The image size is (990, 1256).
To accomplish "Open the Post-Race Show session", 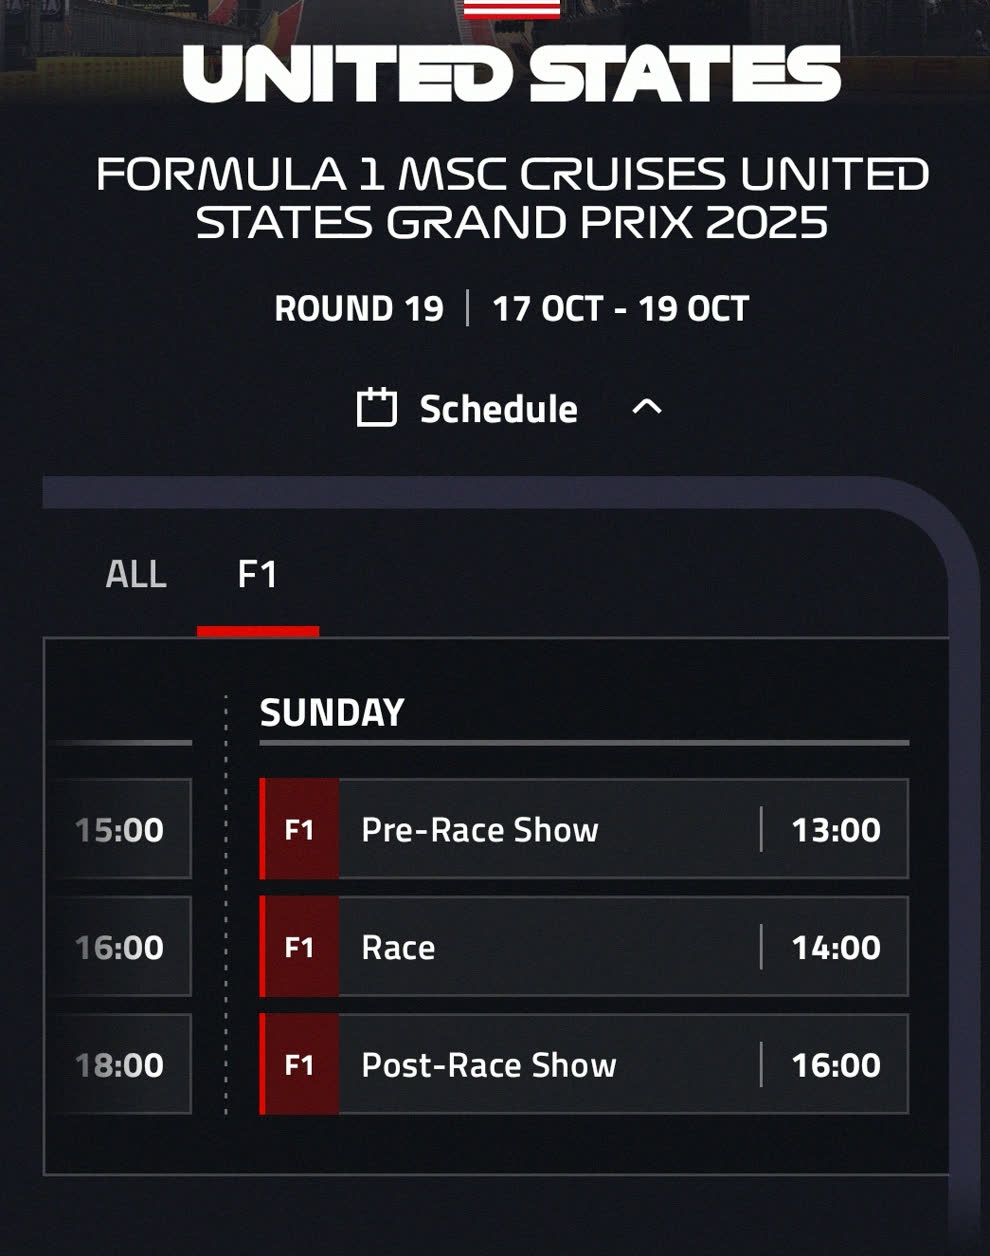I will tap(489, 1065).
